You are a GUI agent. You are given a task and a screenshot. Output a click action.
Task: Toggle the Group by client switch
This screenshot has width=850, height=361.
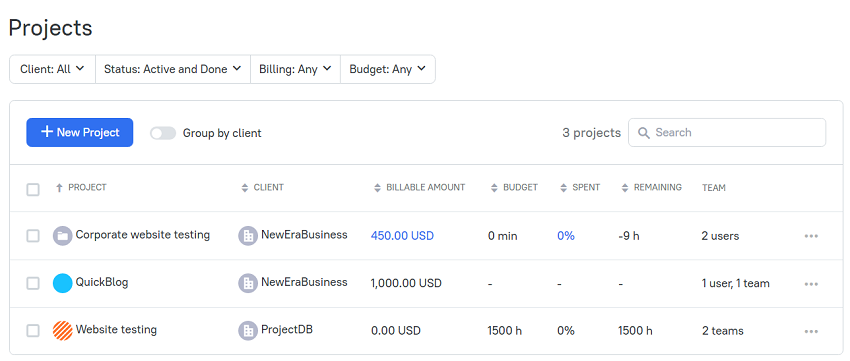pos(163,133)
